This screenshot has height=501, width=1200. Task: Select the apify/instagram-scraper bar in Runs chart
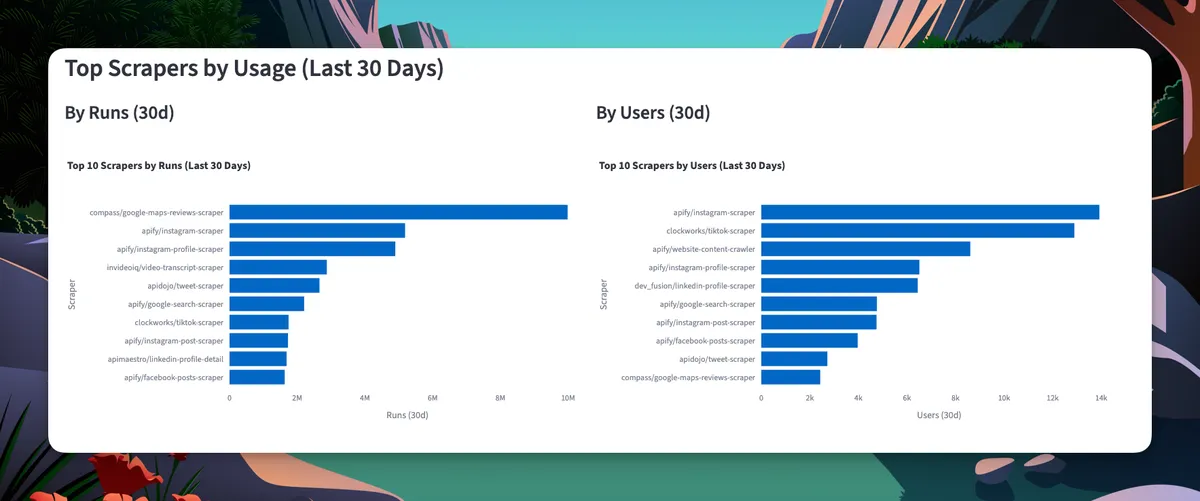317,231
